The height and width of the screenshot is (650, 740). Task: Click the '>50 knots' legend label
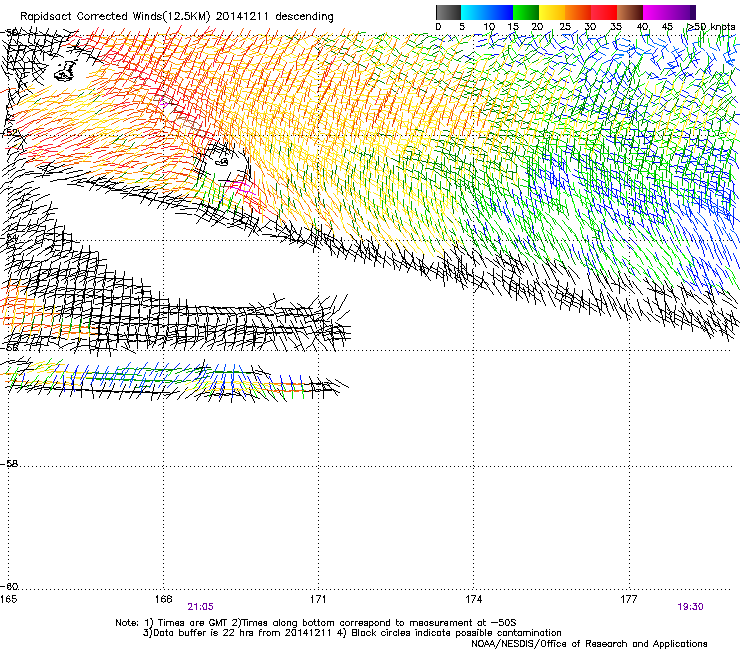[x=712, y=27]
